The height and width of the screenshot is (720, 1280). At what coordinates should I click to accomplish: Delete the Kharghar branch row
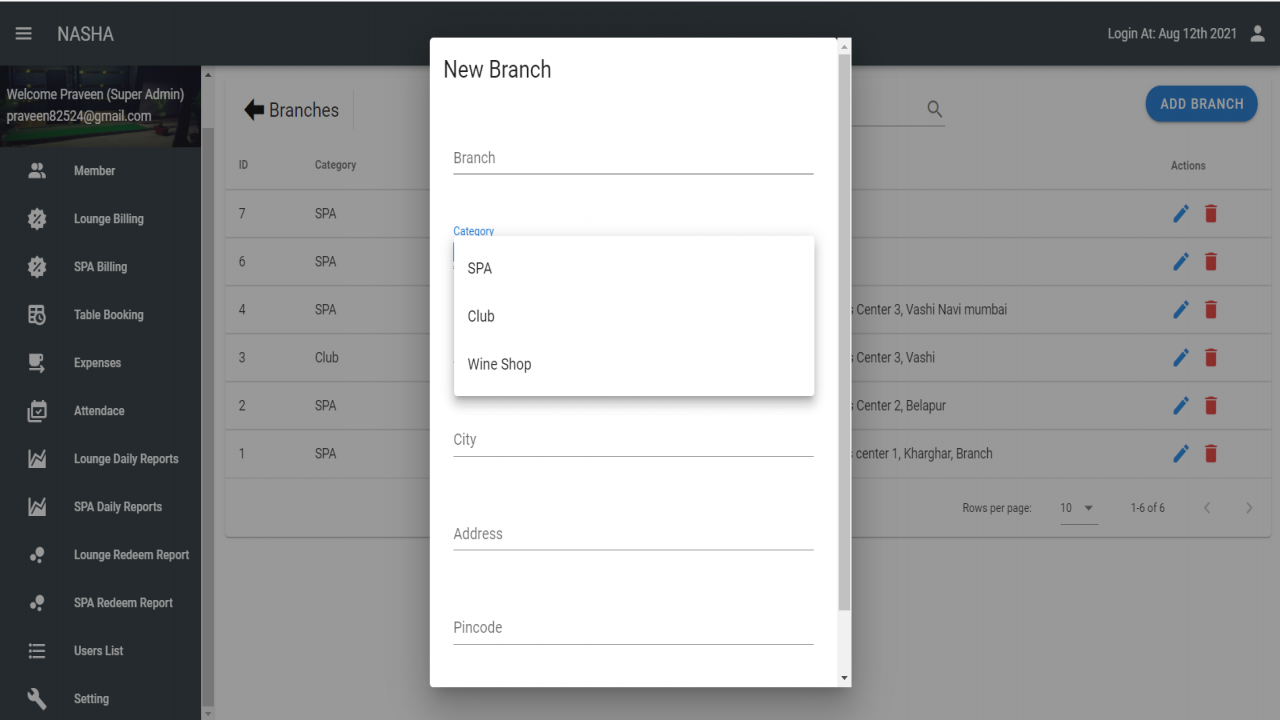(1211, 453)
